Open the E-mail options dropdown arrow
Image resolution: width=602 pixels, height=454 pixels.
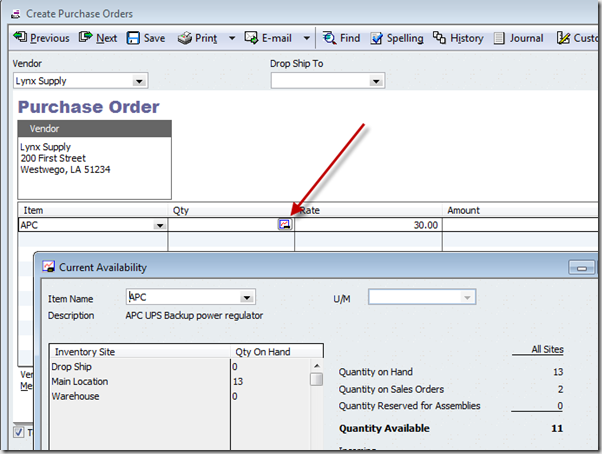(306, 38)
